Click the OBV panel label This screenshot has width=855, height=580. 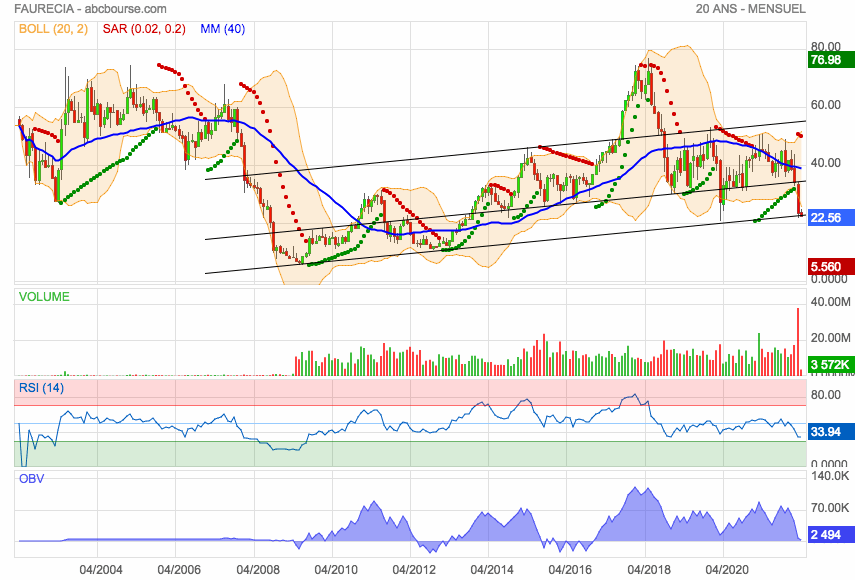31,479
